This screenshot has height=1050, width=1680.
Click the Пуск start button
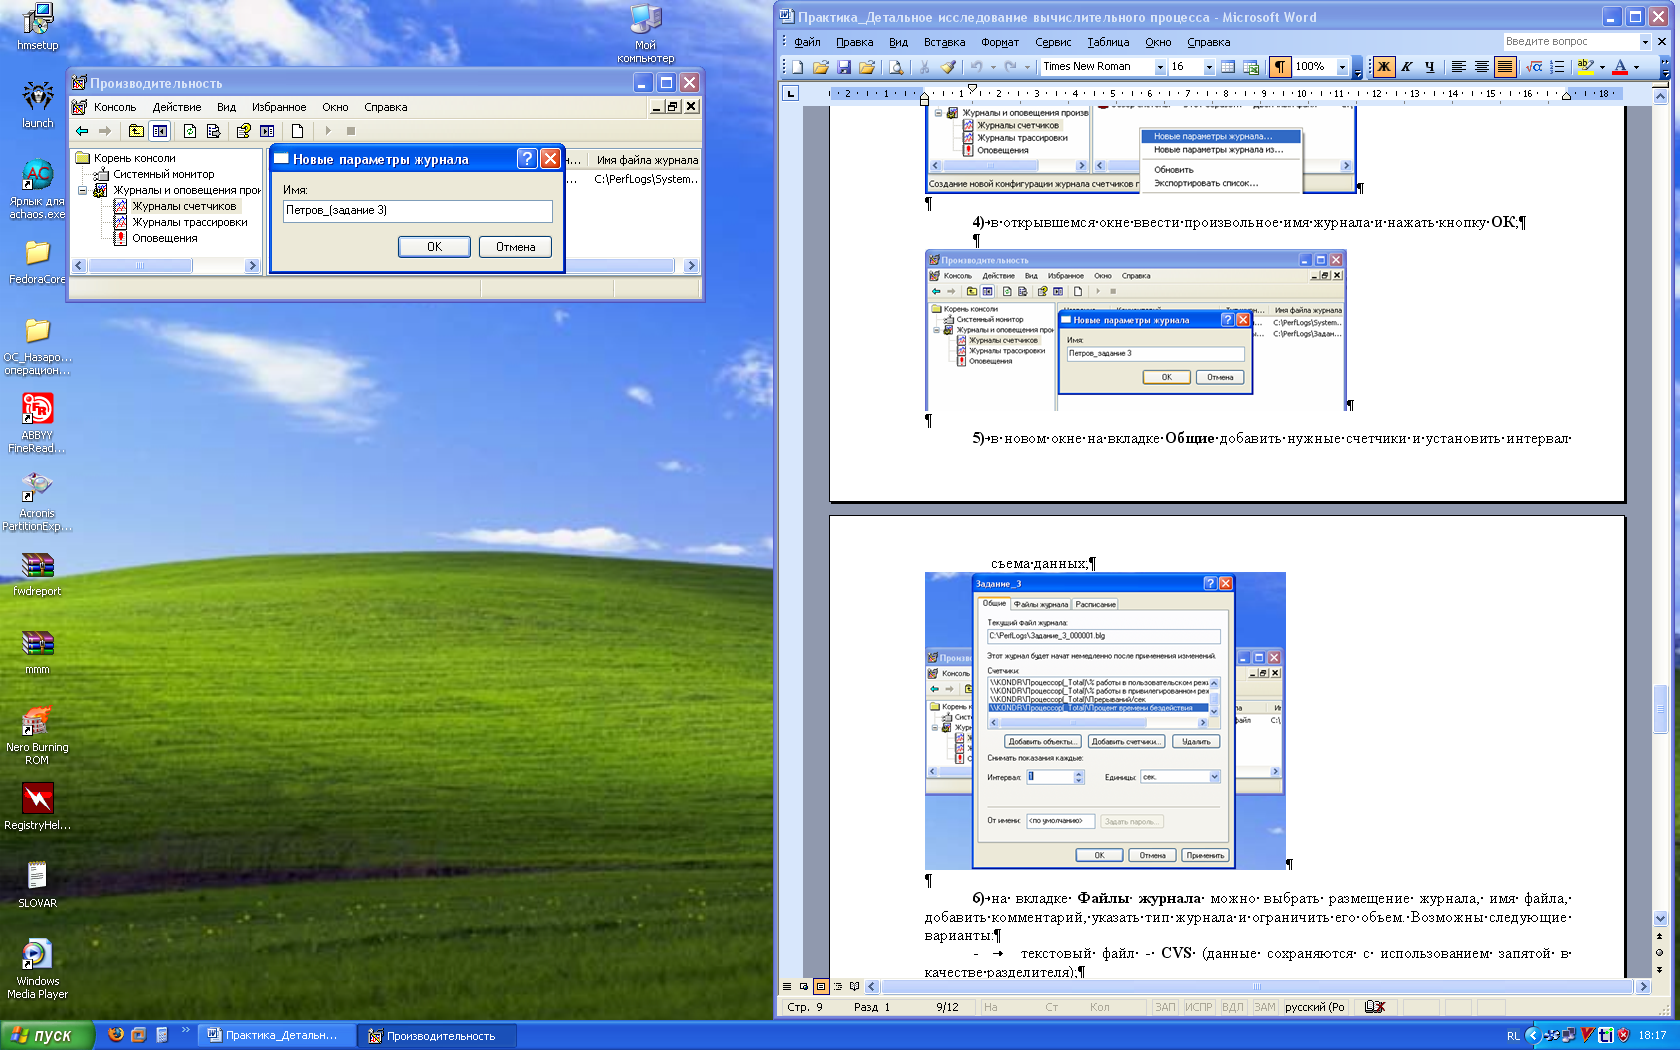pos(47,1035)
